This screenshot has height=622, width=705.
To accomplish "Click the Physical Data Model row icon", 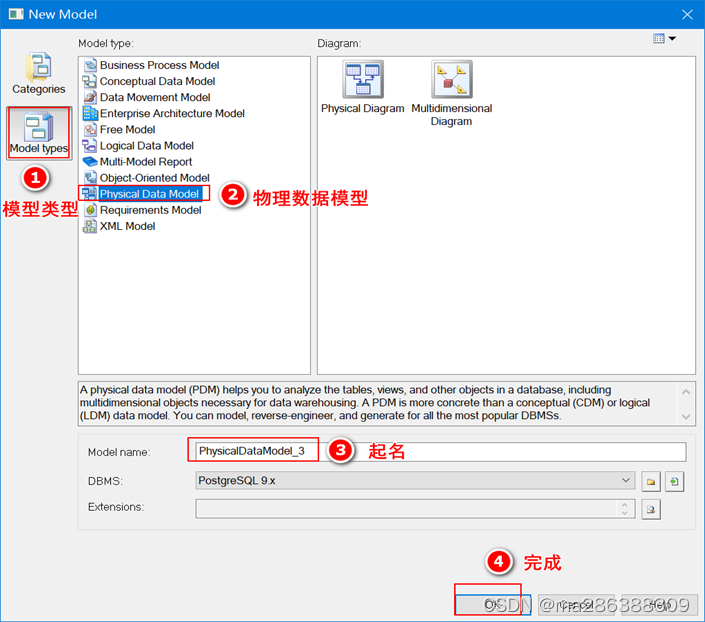I will tap(89, 194).
